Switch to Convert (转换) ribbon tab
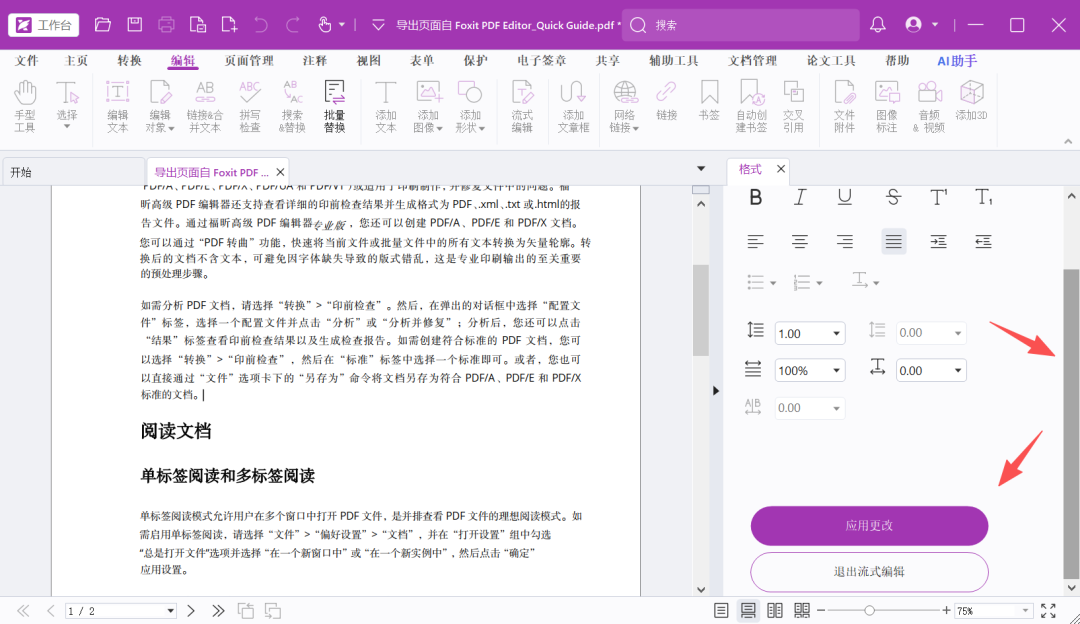 tap(129, 61)
